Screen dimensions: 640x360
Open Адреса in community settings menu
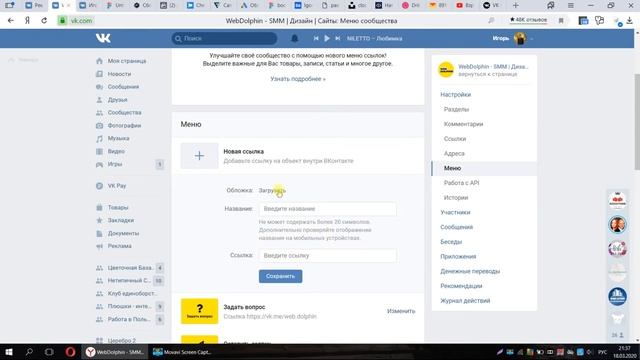coord(454,153)
